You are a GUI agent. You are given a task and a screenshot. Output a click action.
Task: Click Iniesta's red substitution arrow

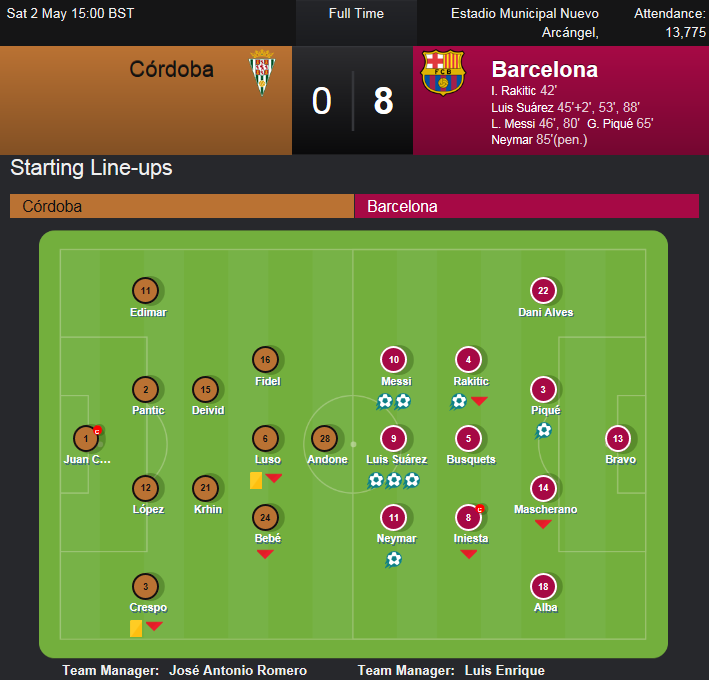(x=468, y=554)
